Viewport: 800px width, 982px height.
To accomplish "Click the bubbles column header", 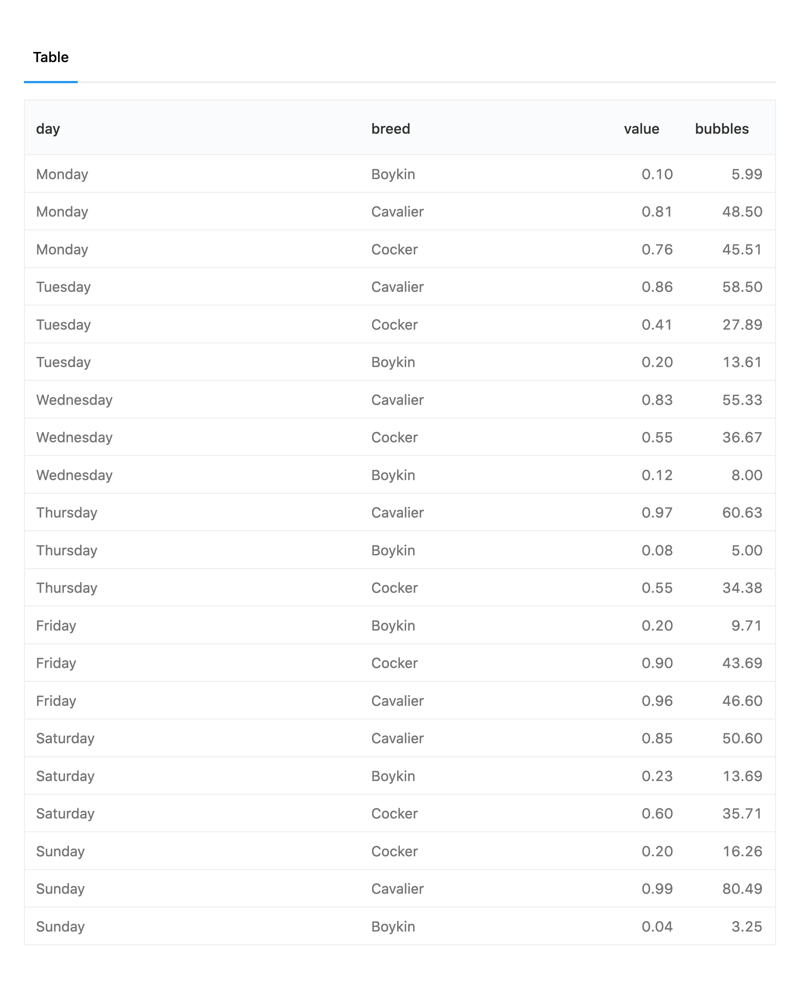I will click(721, 129).
